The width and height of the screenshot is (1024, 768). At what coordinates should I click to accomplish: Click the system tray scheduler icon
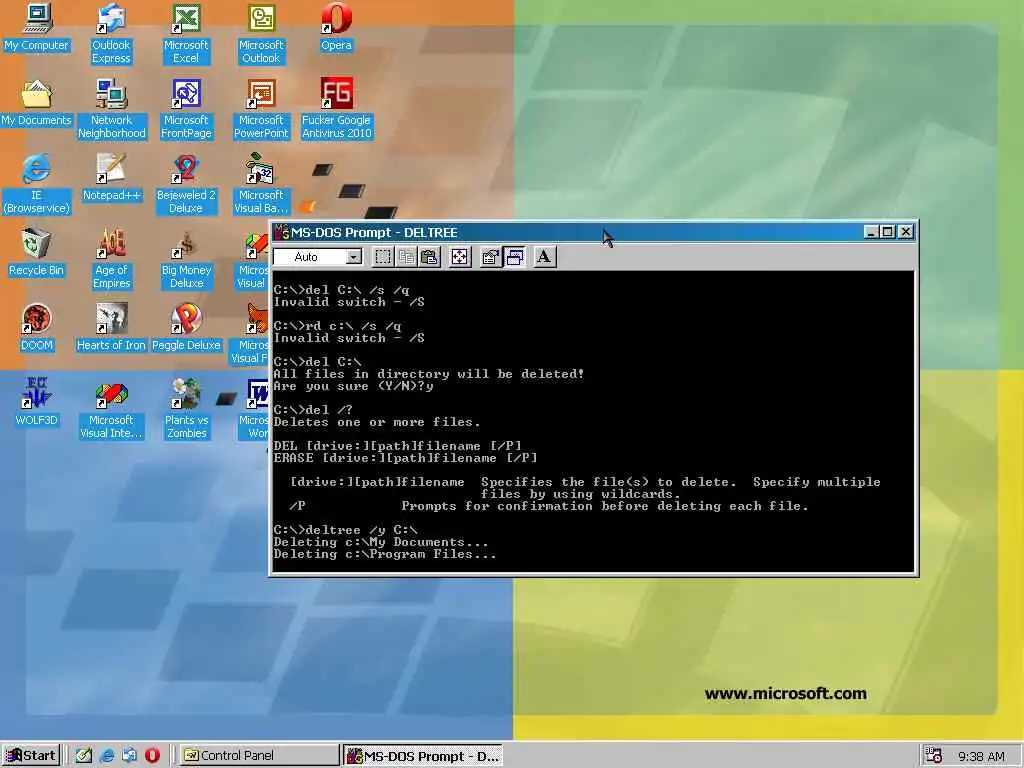[x=934, y=756]
